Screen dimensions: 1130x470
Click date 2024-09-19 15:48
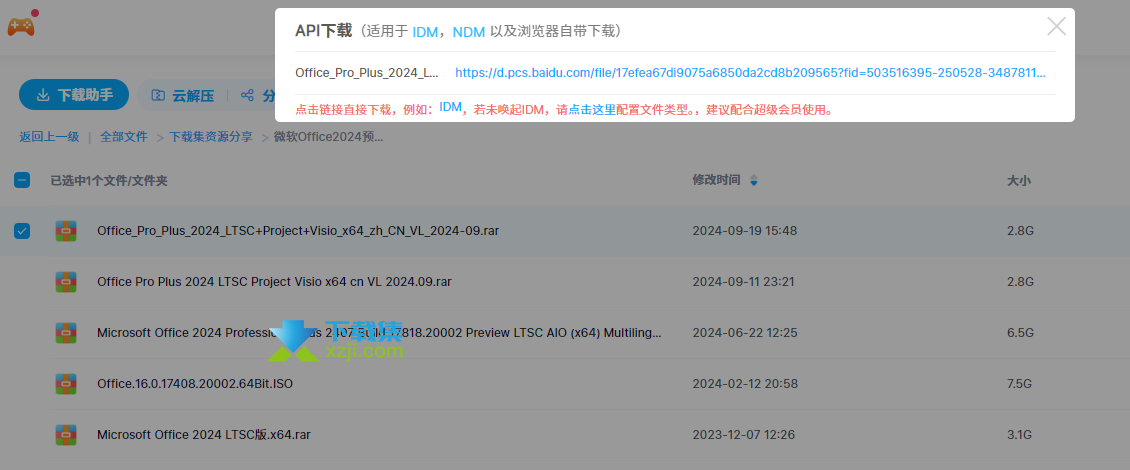744,231
